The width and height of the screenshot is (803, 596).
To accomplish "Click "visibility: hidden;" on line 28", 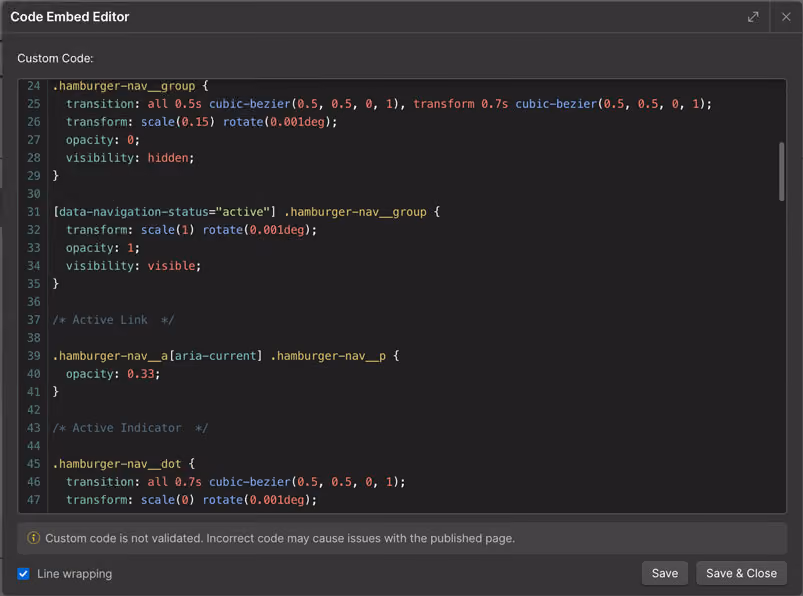I will 130,158.
